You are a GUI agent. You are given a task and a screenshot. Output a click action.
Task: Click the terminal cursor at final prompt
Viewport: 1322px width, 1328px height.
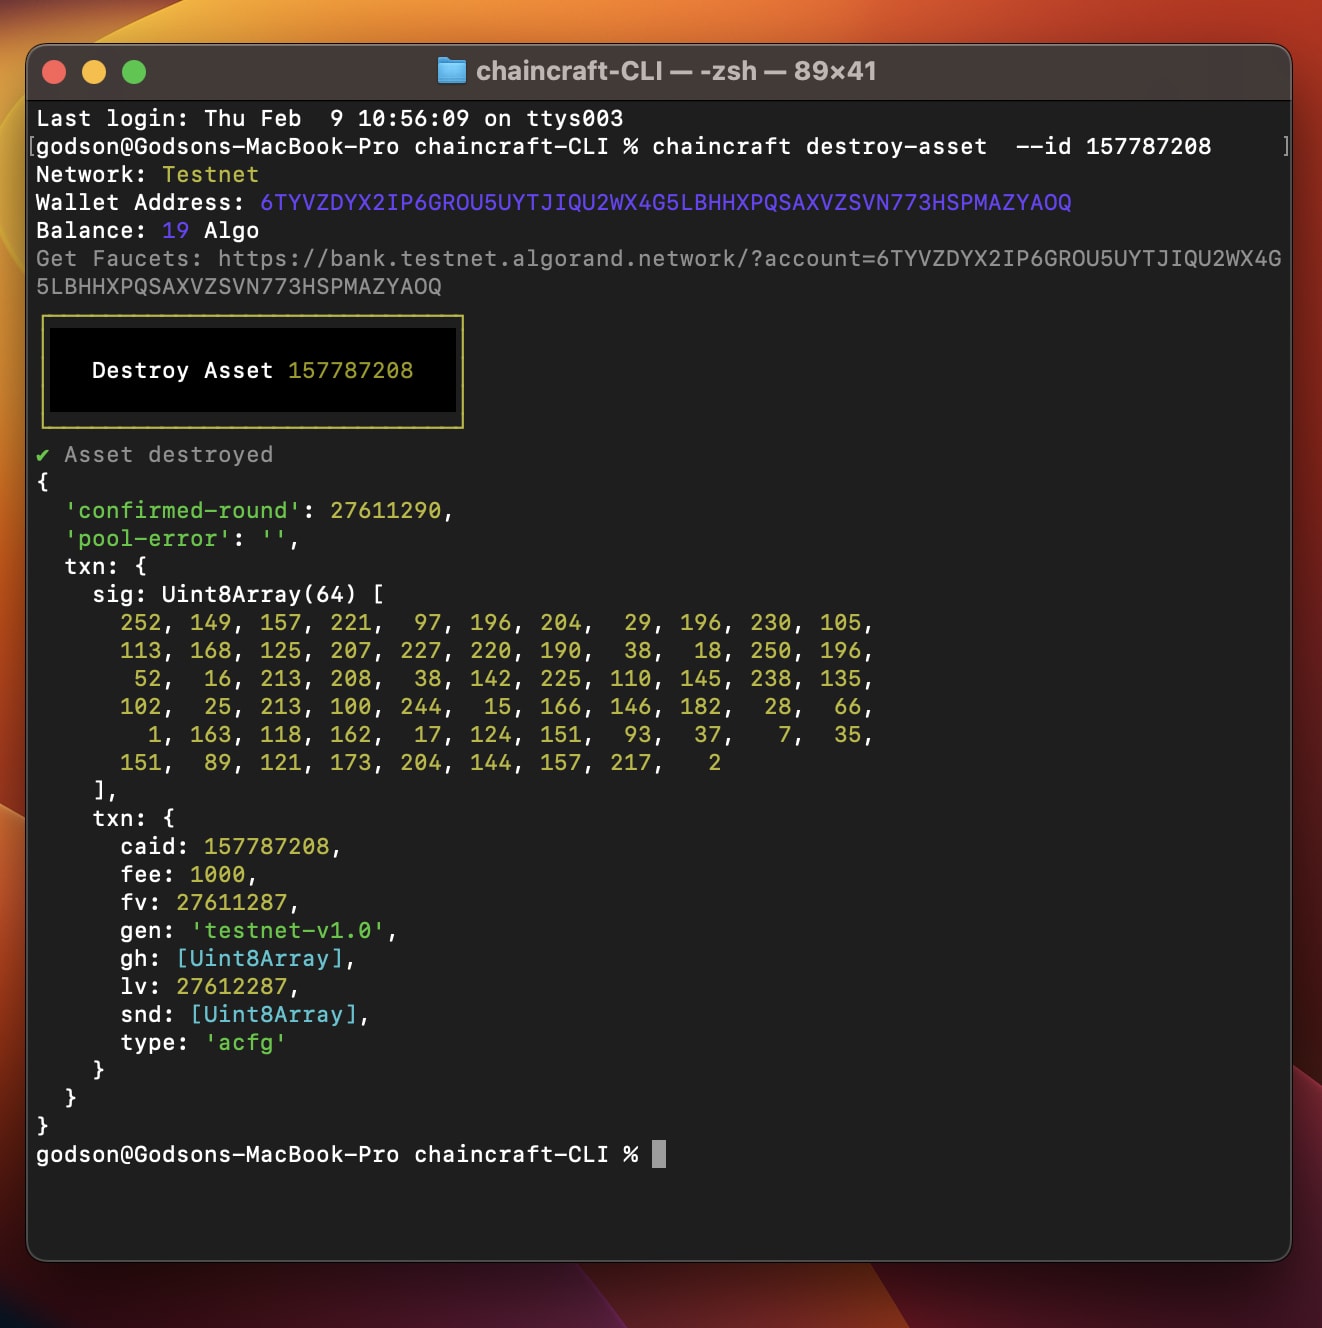pyautogui.click(x=659, y=1154)
